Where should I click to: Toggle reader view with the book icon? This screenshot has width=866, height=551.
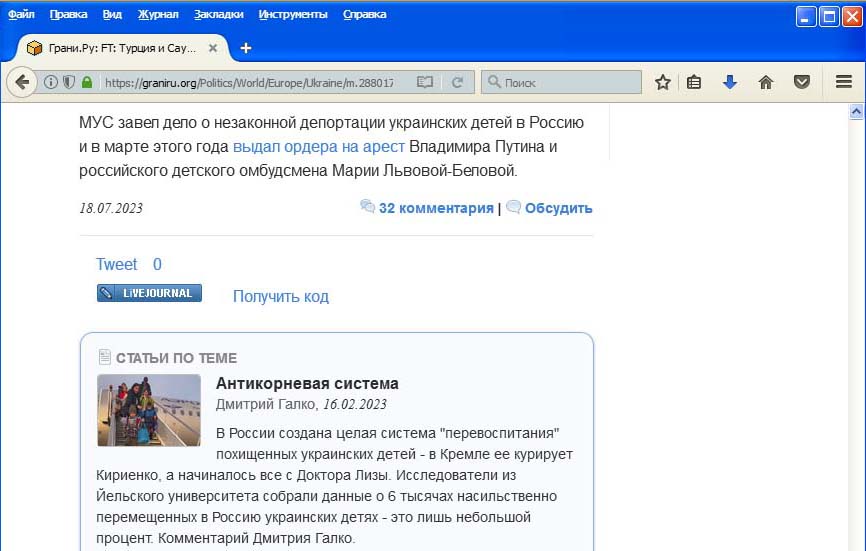[425, 82]
